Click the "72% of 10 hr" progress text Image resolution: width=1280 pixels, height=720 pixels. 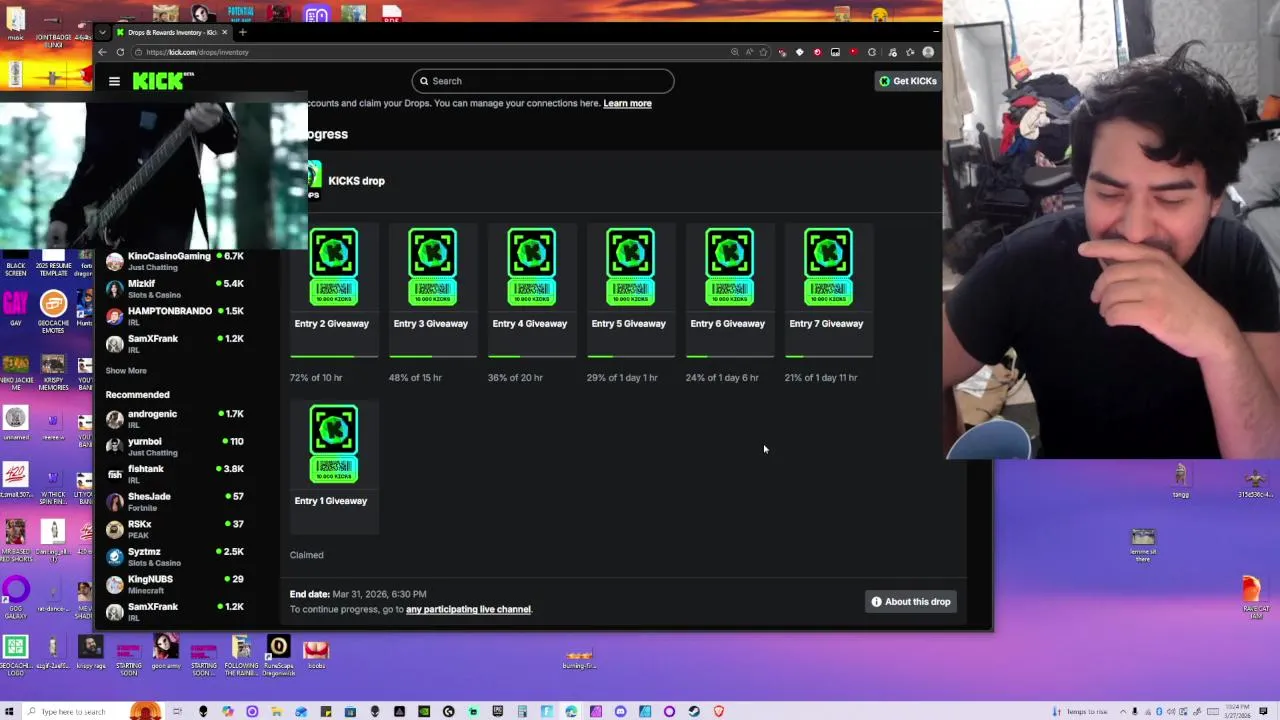click(x=316, y=378)
